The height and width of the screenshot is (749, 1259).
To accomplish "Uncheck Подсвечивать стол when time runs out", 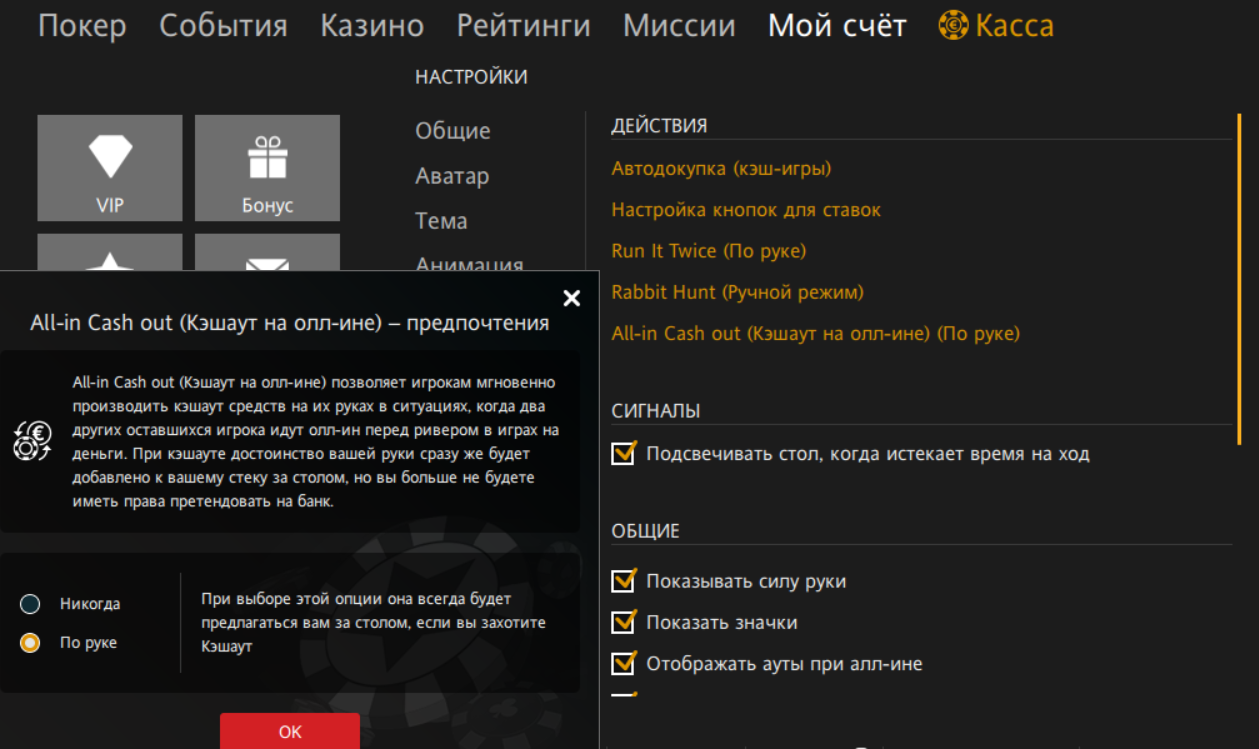I will click(x=623, y=454).
